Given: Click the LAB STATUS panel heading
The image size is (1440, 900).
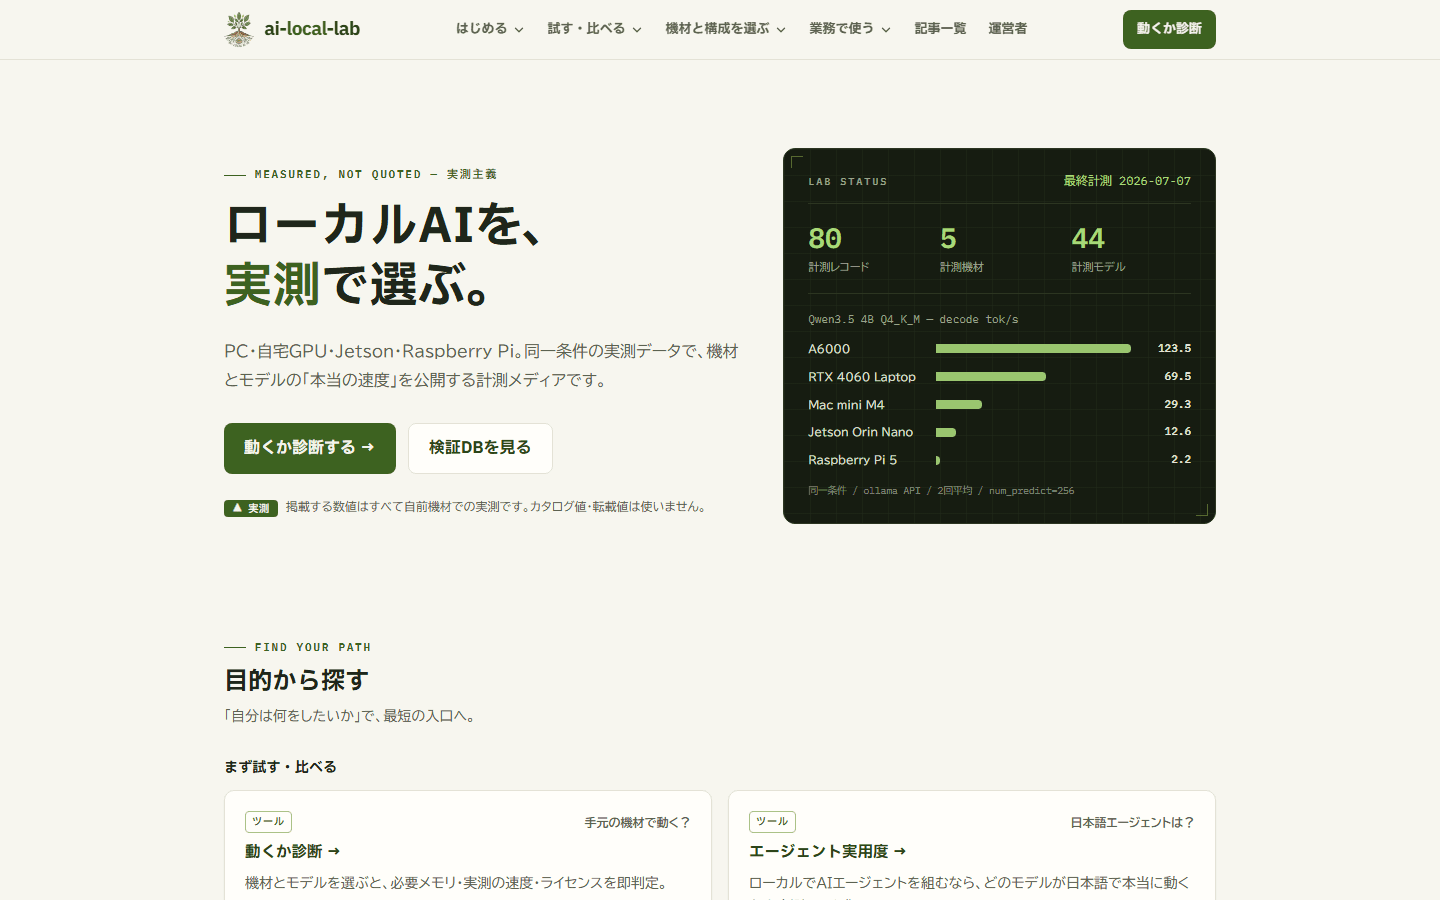Looking at the screenshot, I should 848,182.
